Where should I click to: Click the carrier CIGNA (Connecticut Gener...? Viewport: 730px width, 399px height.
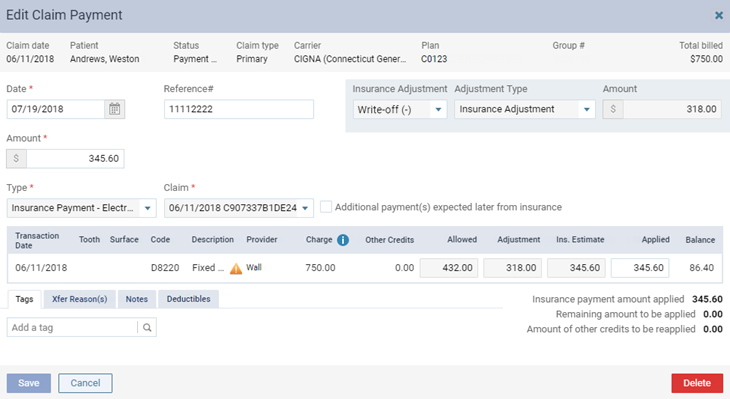tap(350, 59)
